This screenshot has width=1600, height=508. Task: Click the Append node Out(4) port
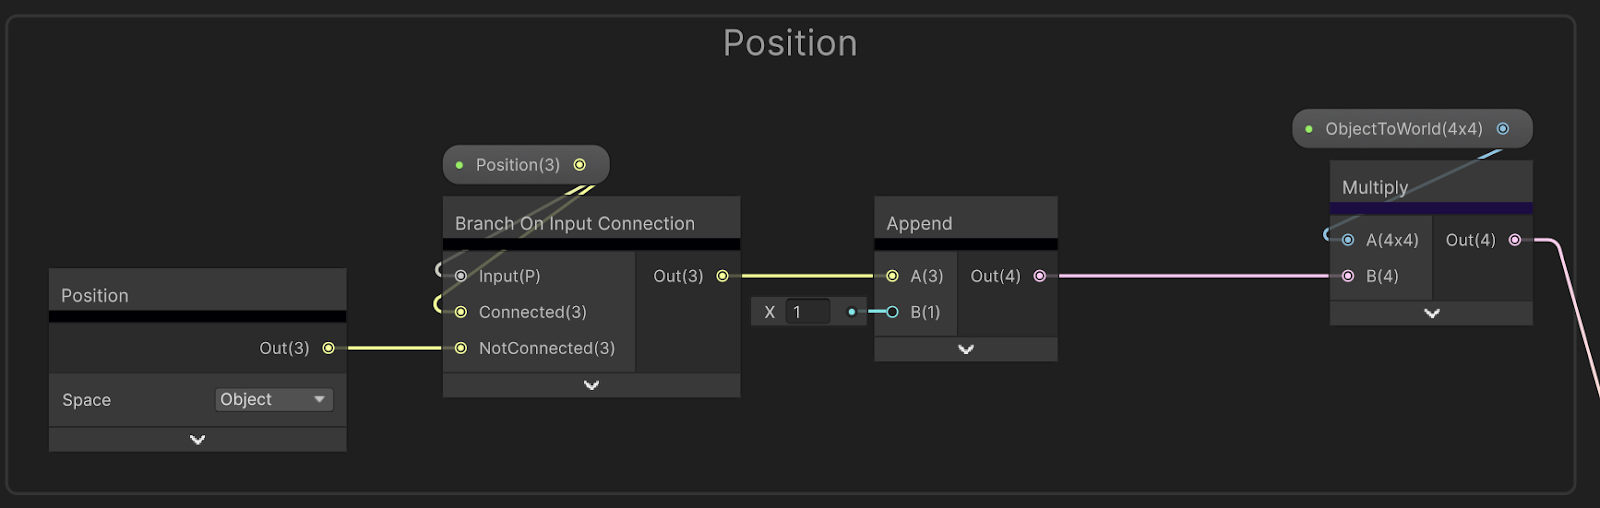coord(1040,276)
